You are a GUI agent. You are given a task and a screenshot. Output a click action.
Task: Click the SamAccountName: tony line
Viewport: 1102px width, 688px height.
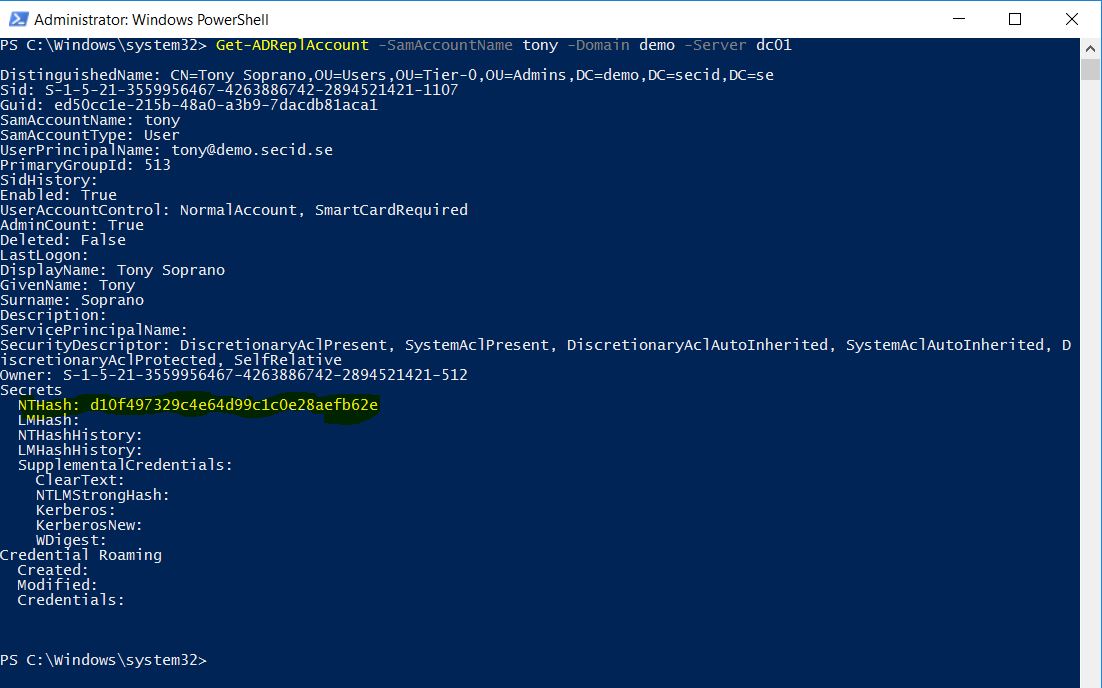coord(90,120)
